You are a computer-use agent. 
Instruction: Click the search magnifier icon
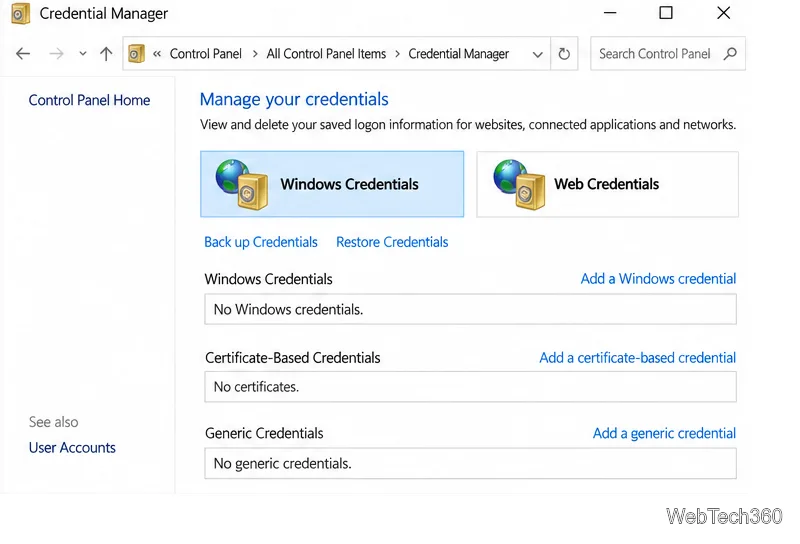pos(730,54)
